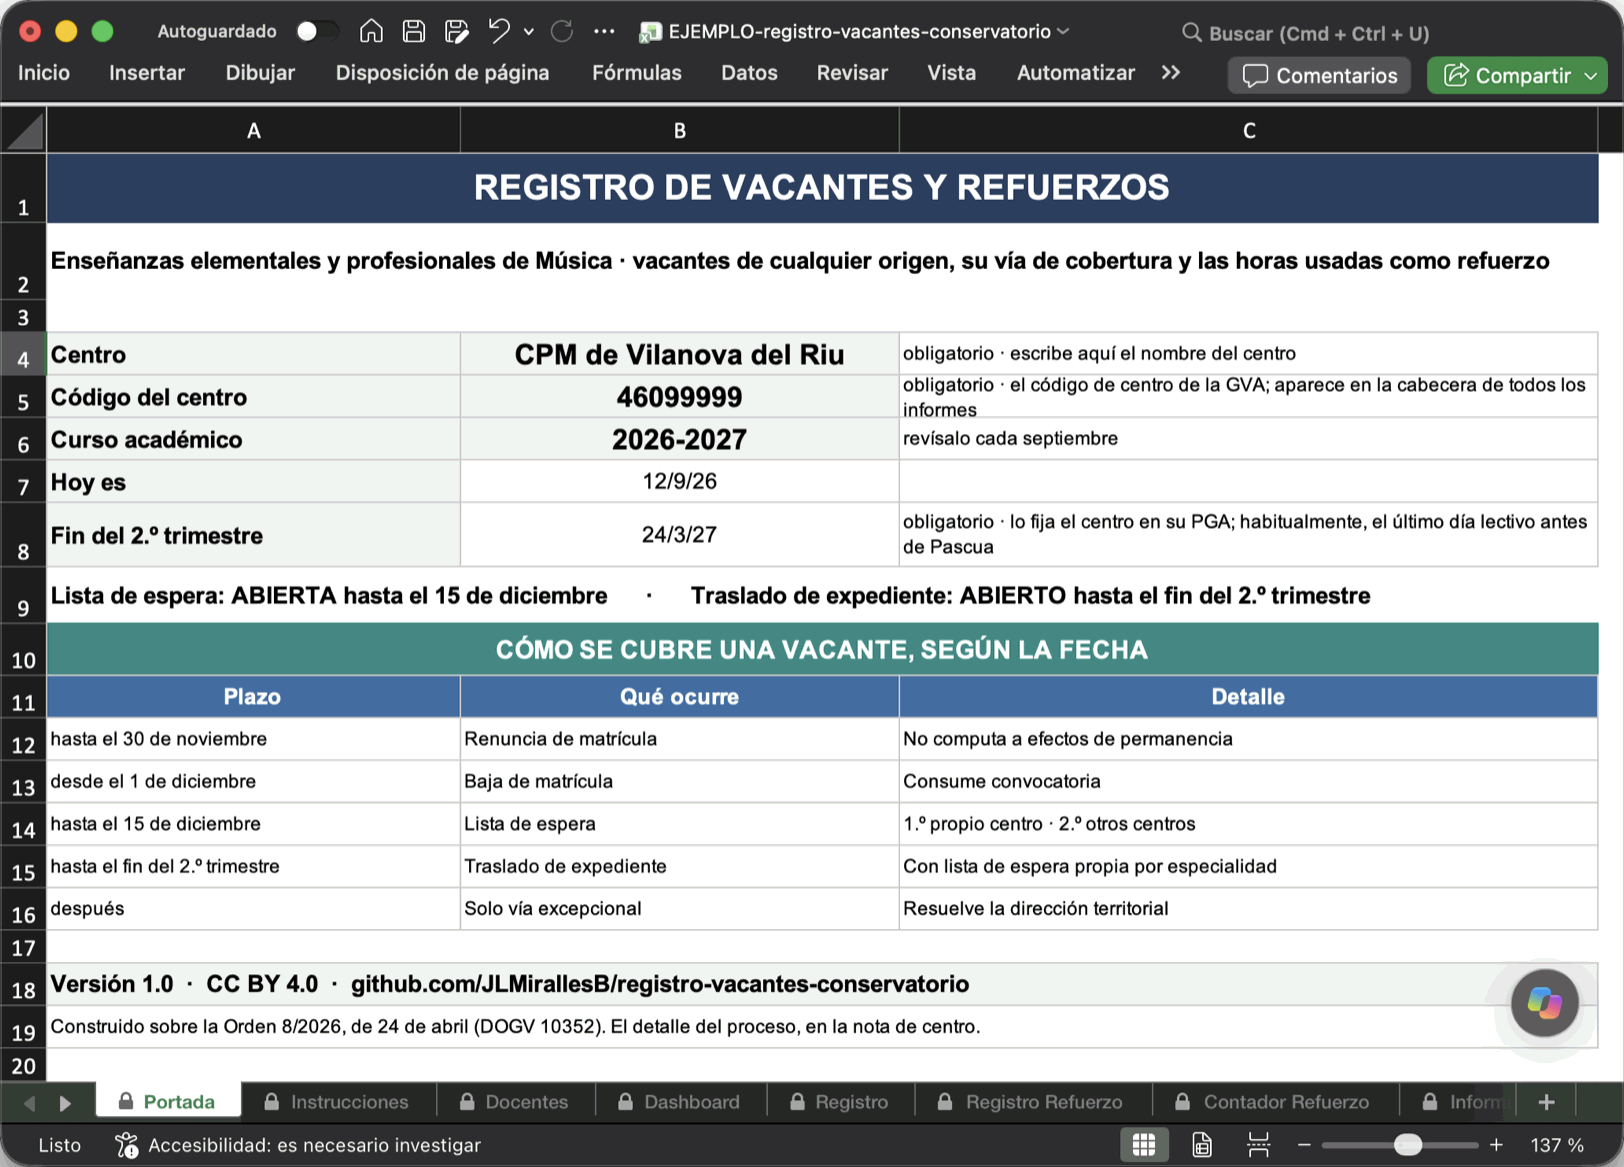Select the Registro Refuerzo sheet tab
Viewport: 1624px width, 1167px height.
click(x=1032, y=1102)
